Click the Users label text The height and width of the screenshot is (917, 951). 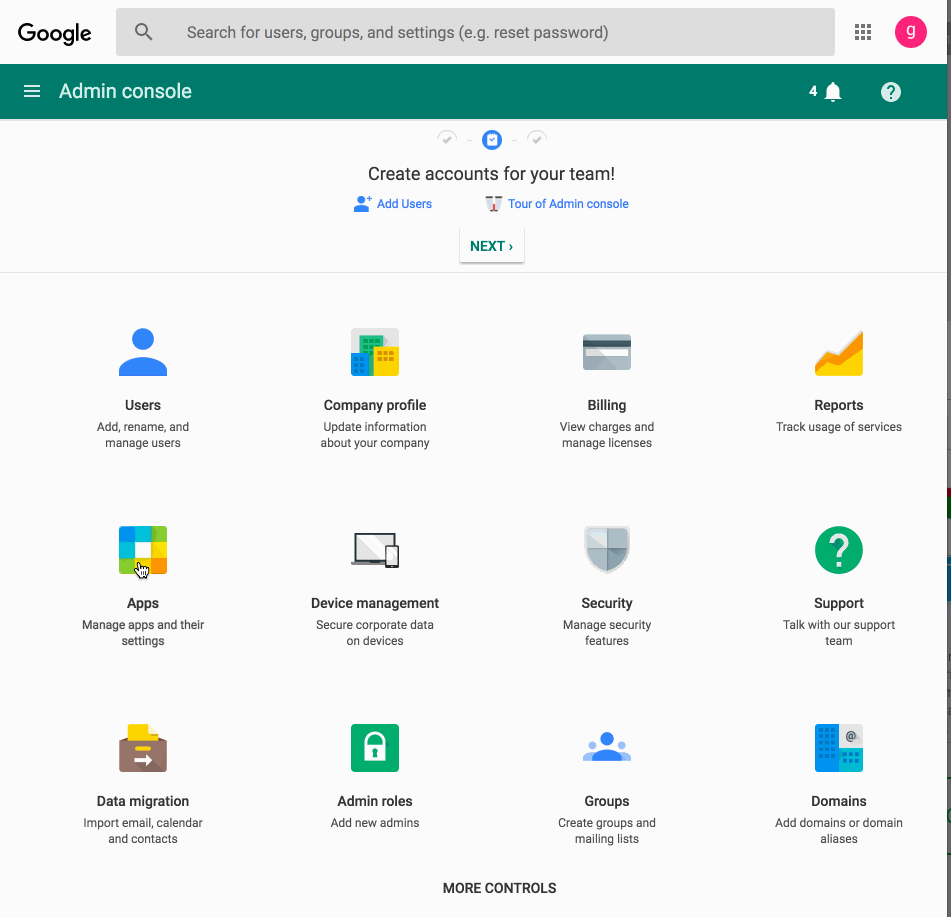143,405
